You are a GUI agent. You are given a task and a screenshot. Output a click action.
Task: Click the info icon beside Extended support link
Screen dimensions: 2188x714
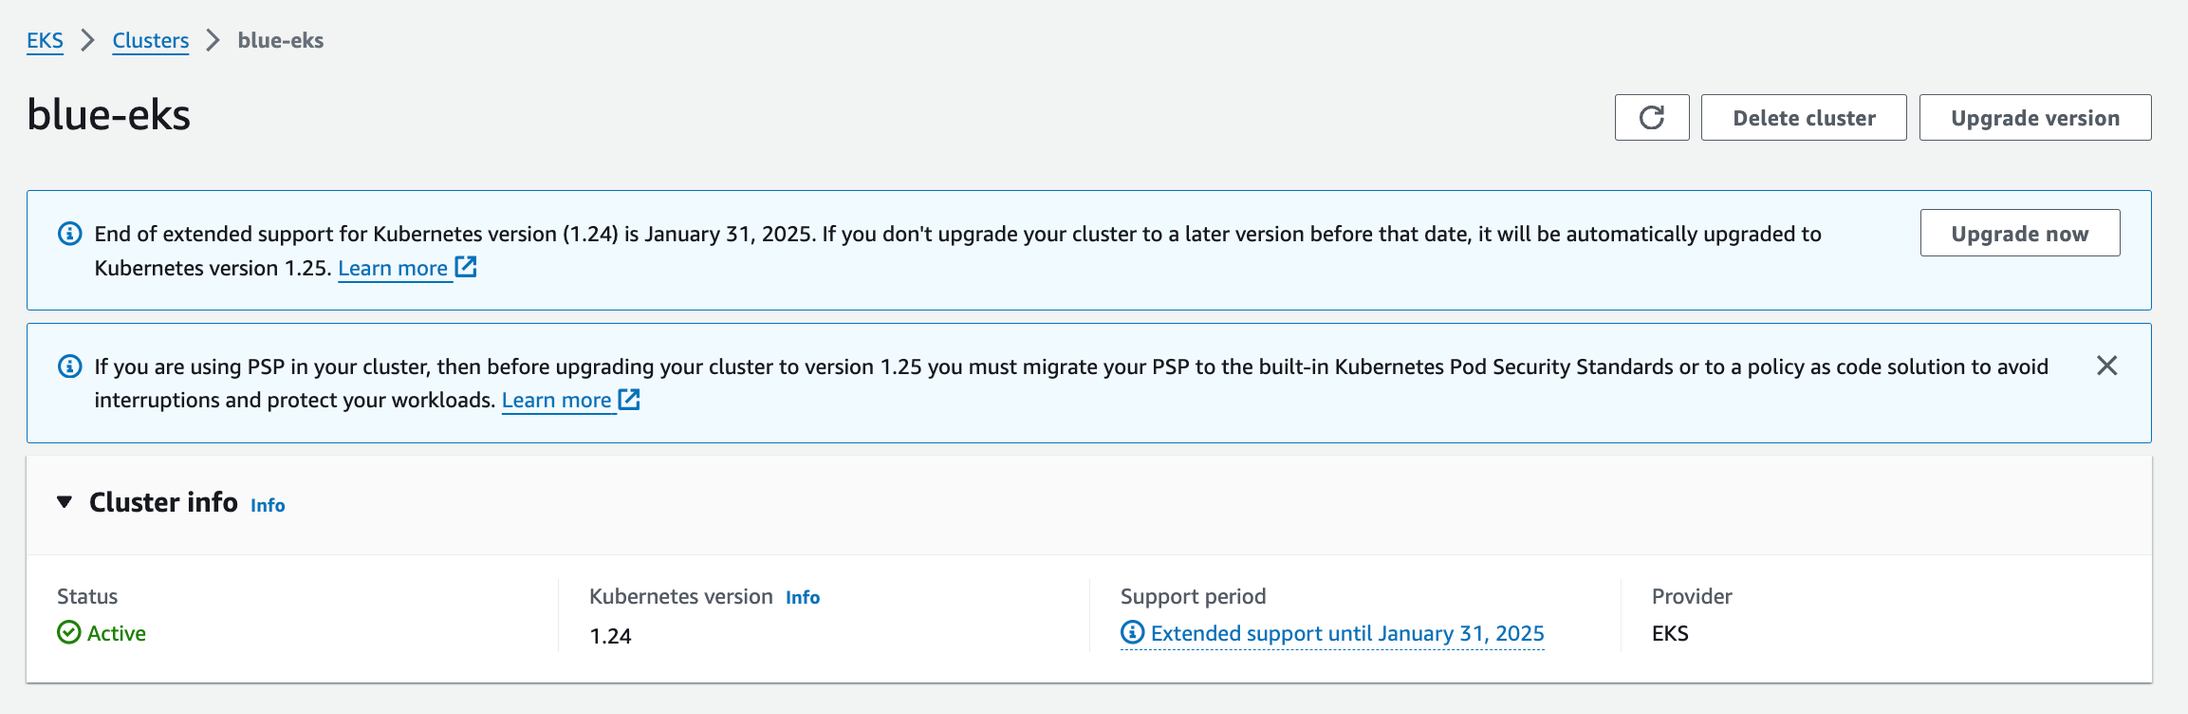click(1131, 633)
